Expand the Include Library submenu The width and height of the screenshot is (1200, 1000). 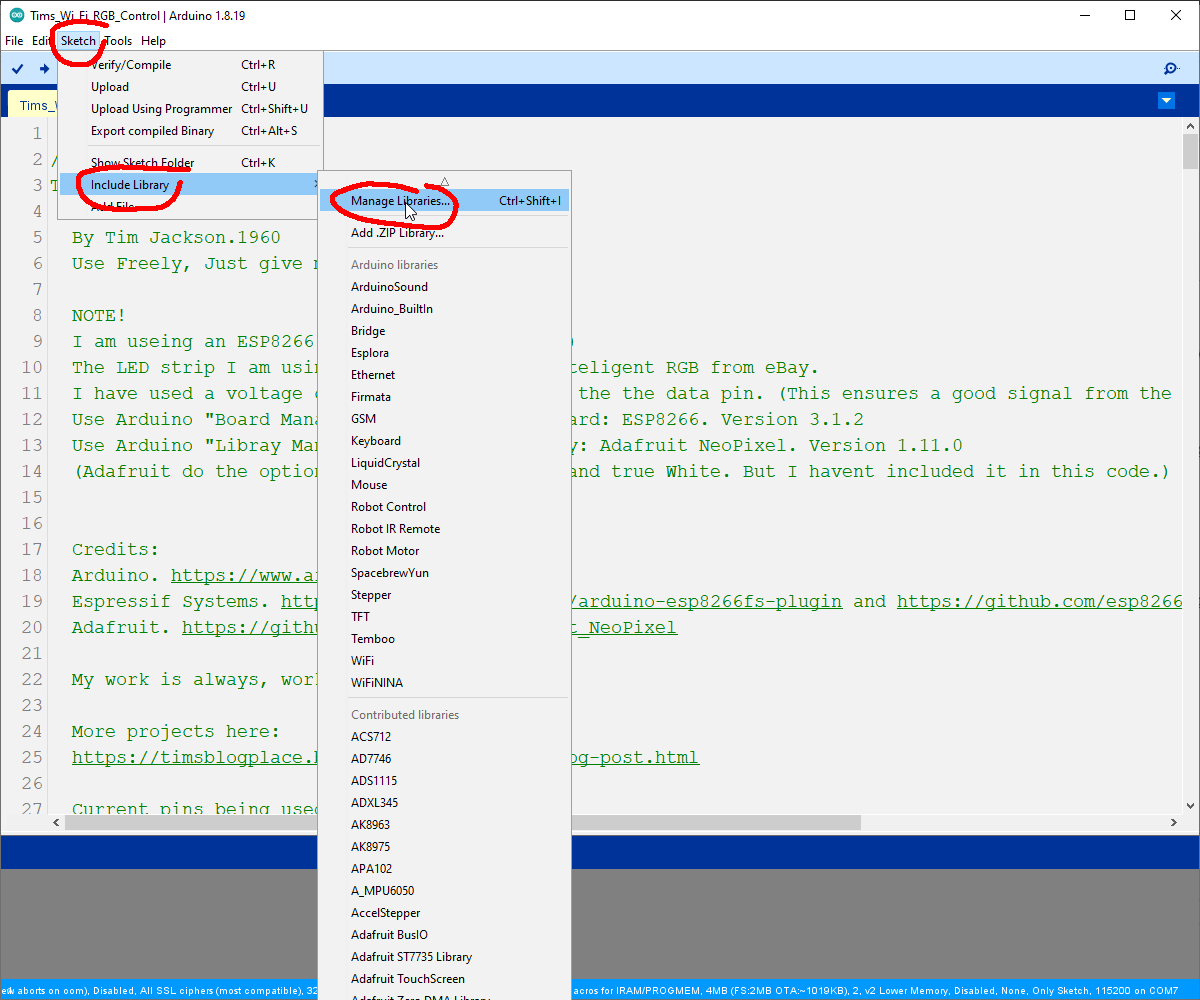click(x=190, y=185)
